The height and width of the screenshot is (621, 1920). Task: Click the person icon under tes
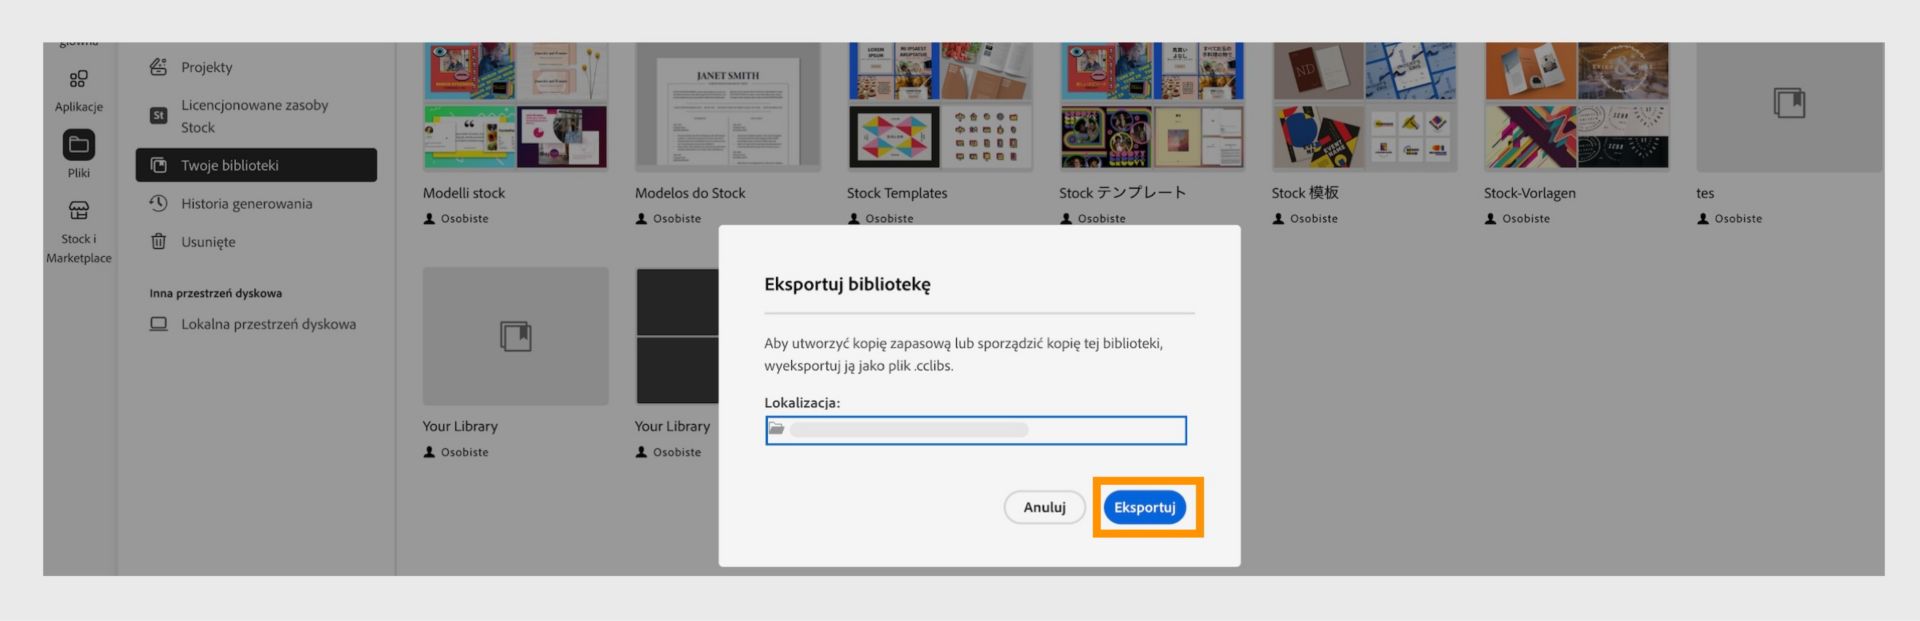1703,218
